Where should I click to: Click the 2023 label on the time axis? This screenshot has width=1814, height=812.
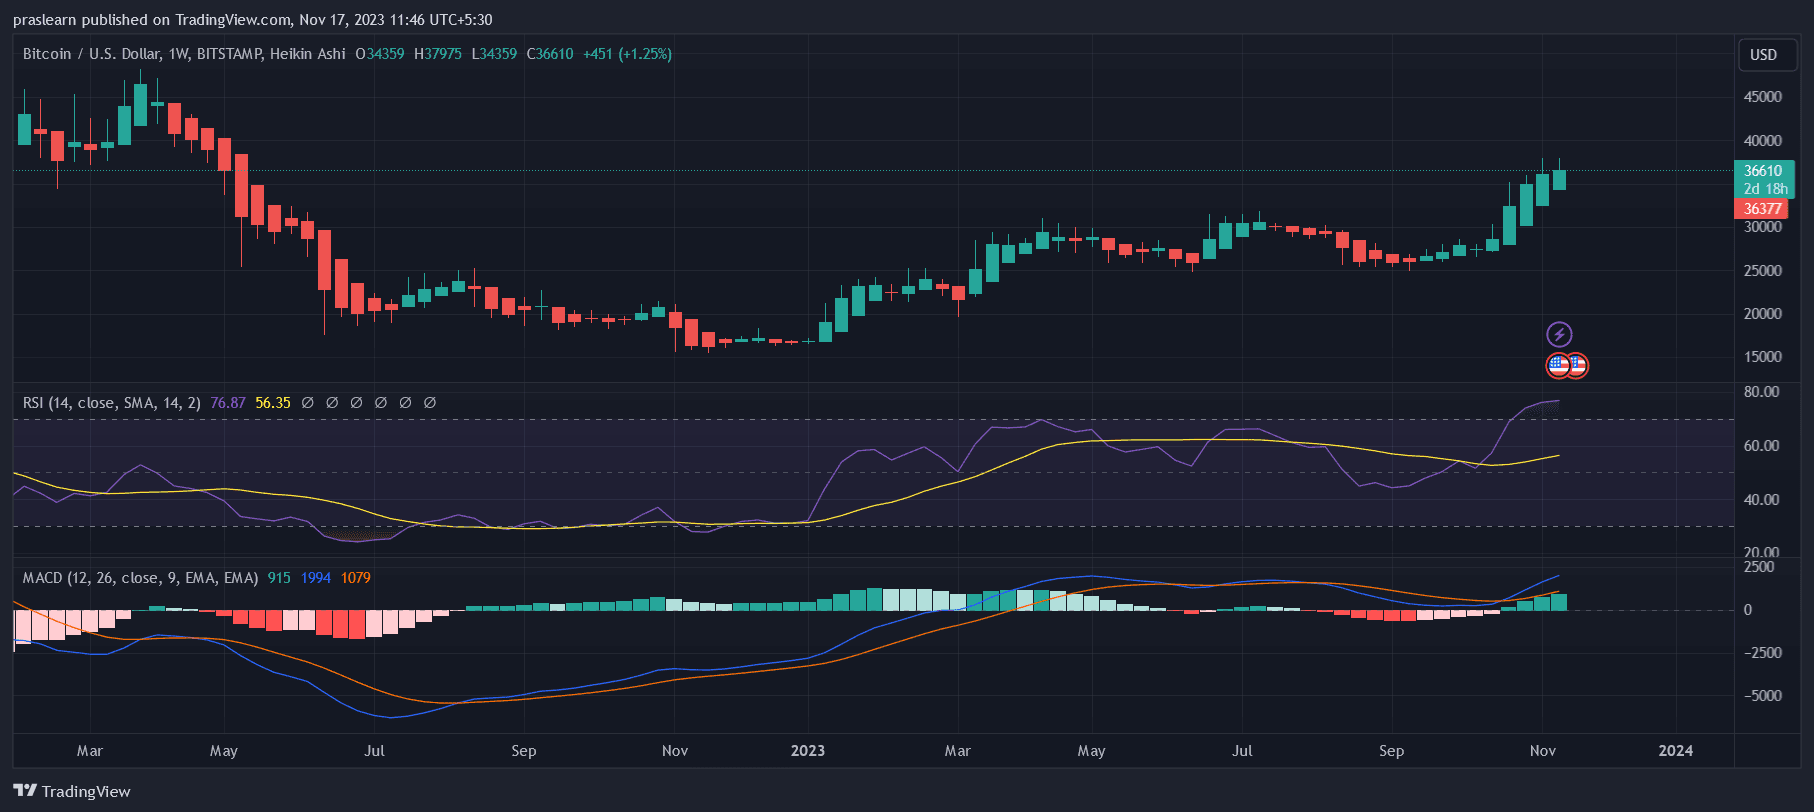click(808, 751)
